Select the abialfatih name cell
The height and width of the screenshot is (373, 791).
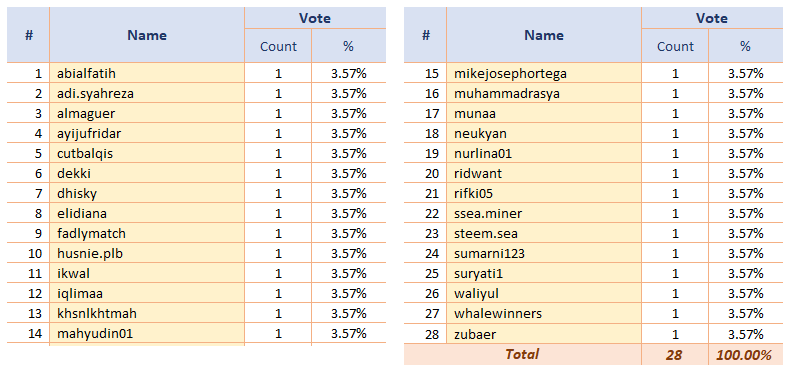(147, 73)
